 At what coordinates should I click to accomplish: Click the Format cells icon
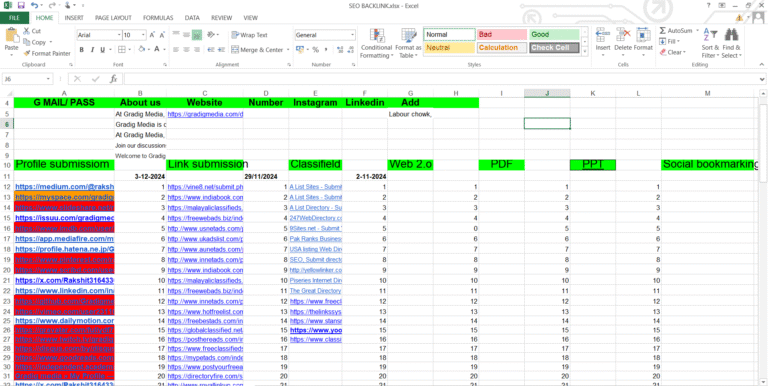(643, 35)
